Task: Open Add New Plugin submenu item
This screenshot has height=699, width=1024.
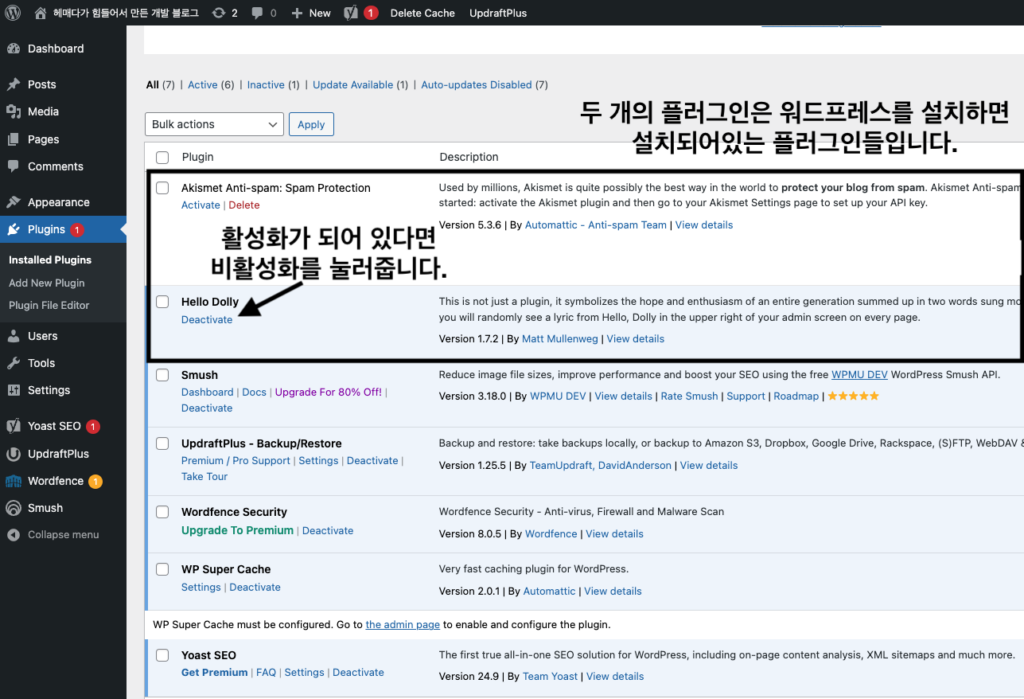Action: click(x=46, y=283)
